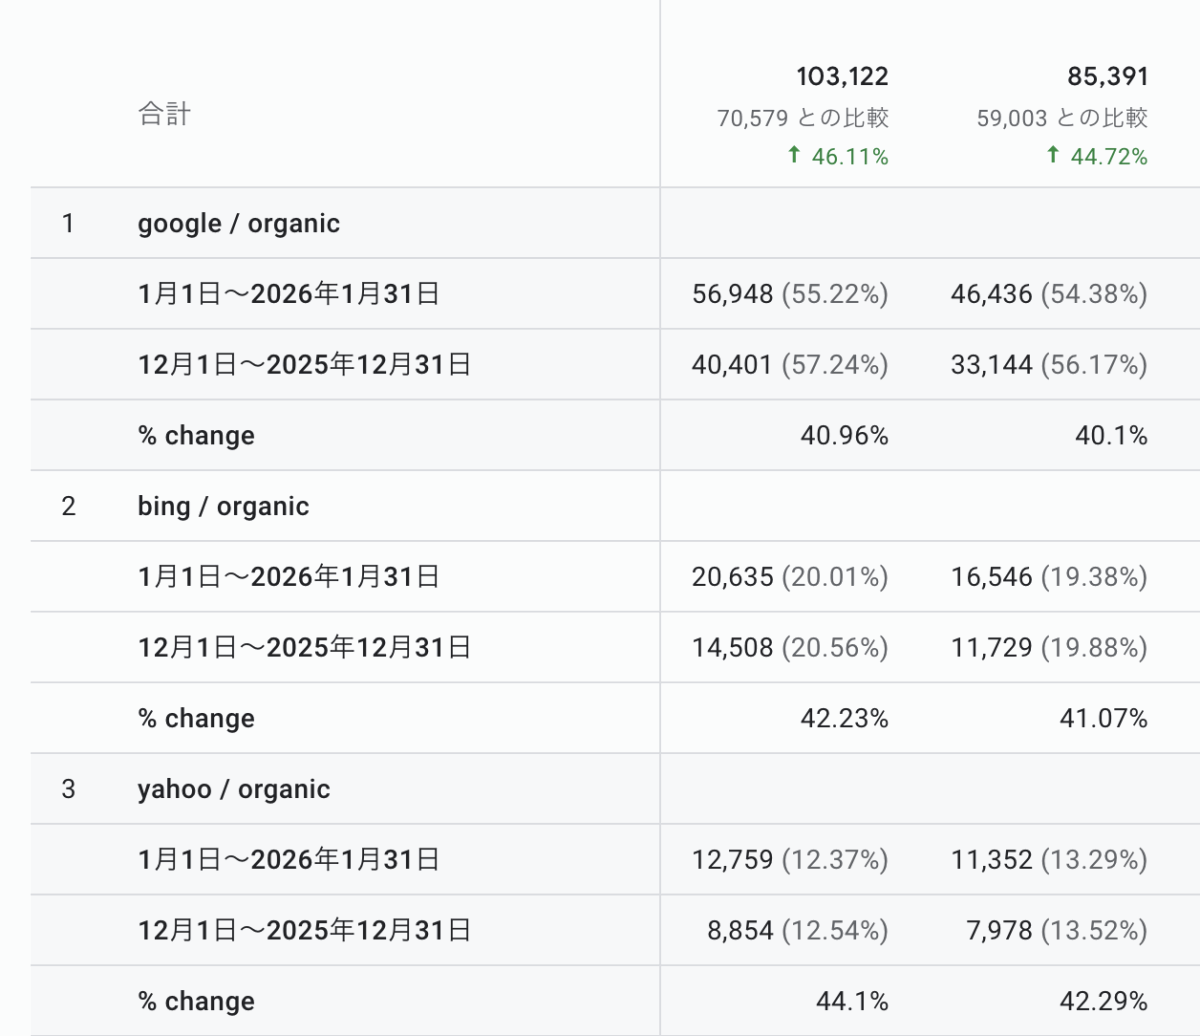The width and height of the screenshot is (1200, 1036).
Task: Click the % change label under bing
Action: pyautogui.click(x=196, y=718)
